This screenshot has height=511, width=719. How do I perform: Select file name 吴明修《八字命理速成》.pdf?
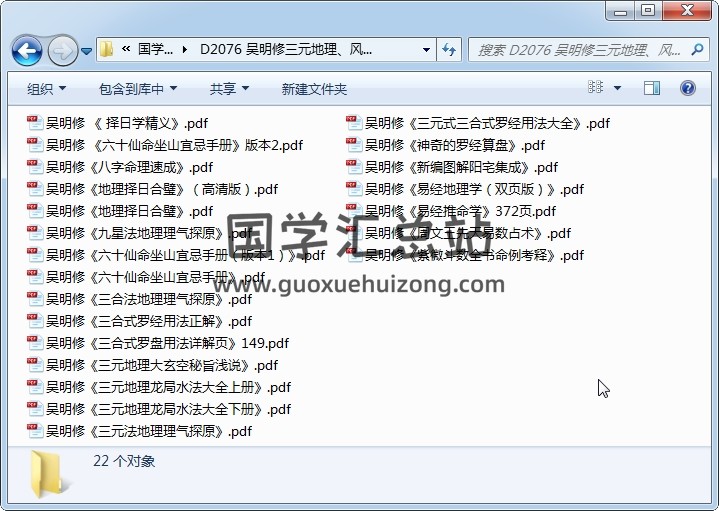point(129,167)
